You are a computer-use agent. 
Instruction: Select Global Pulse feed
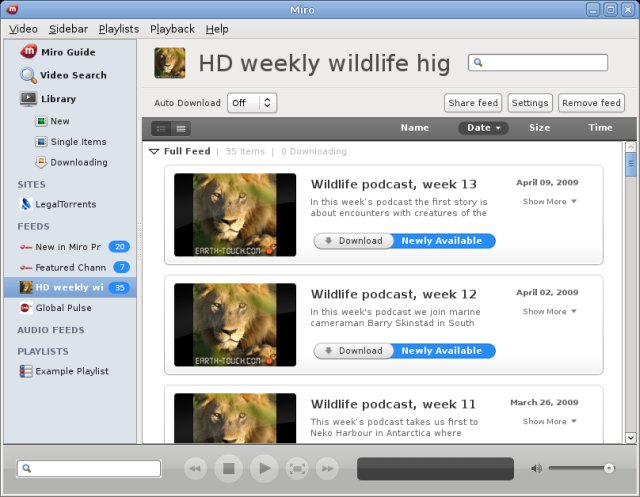pyautogui.click(x=56, y=308)
